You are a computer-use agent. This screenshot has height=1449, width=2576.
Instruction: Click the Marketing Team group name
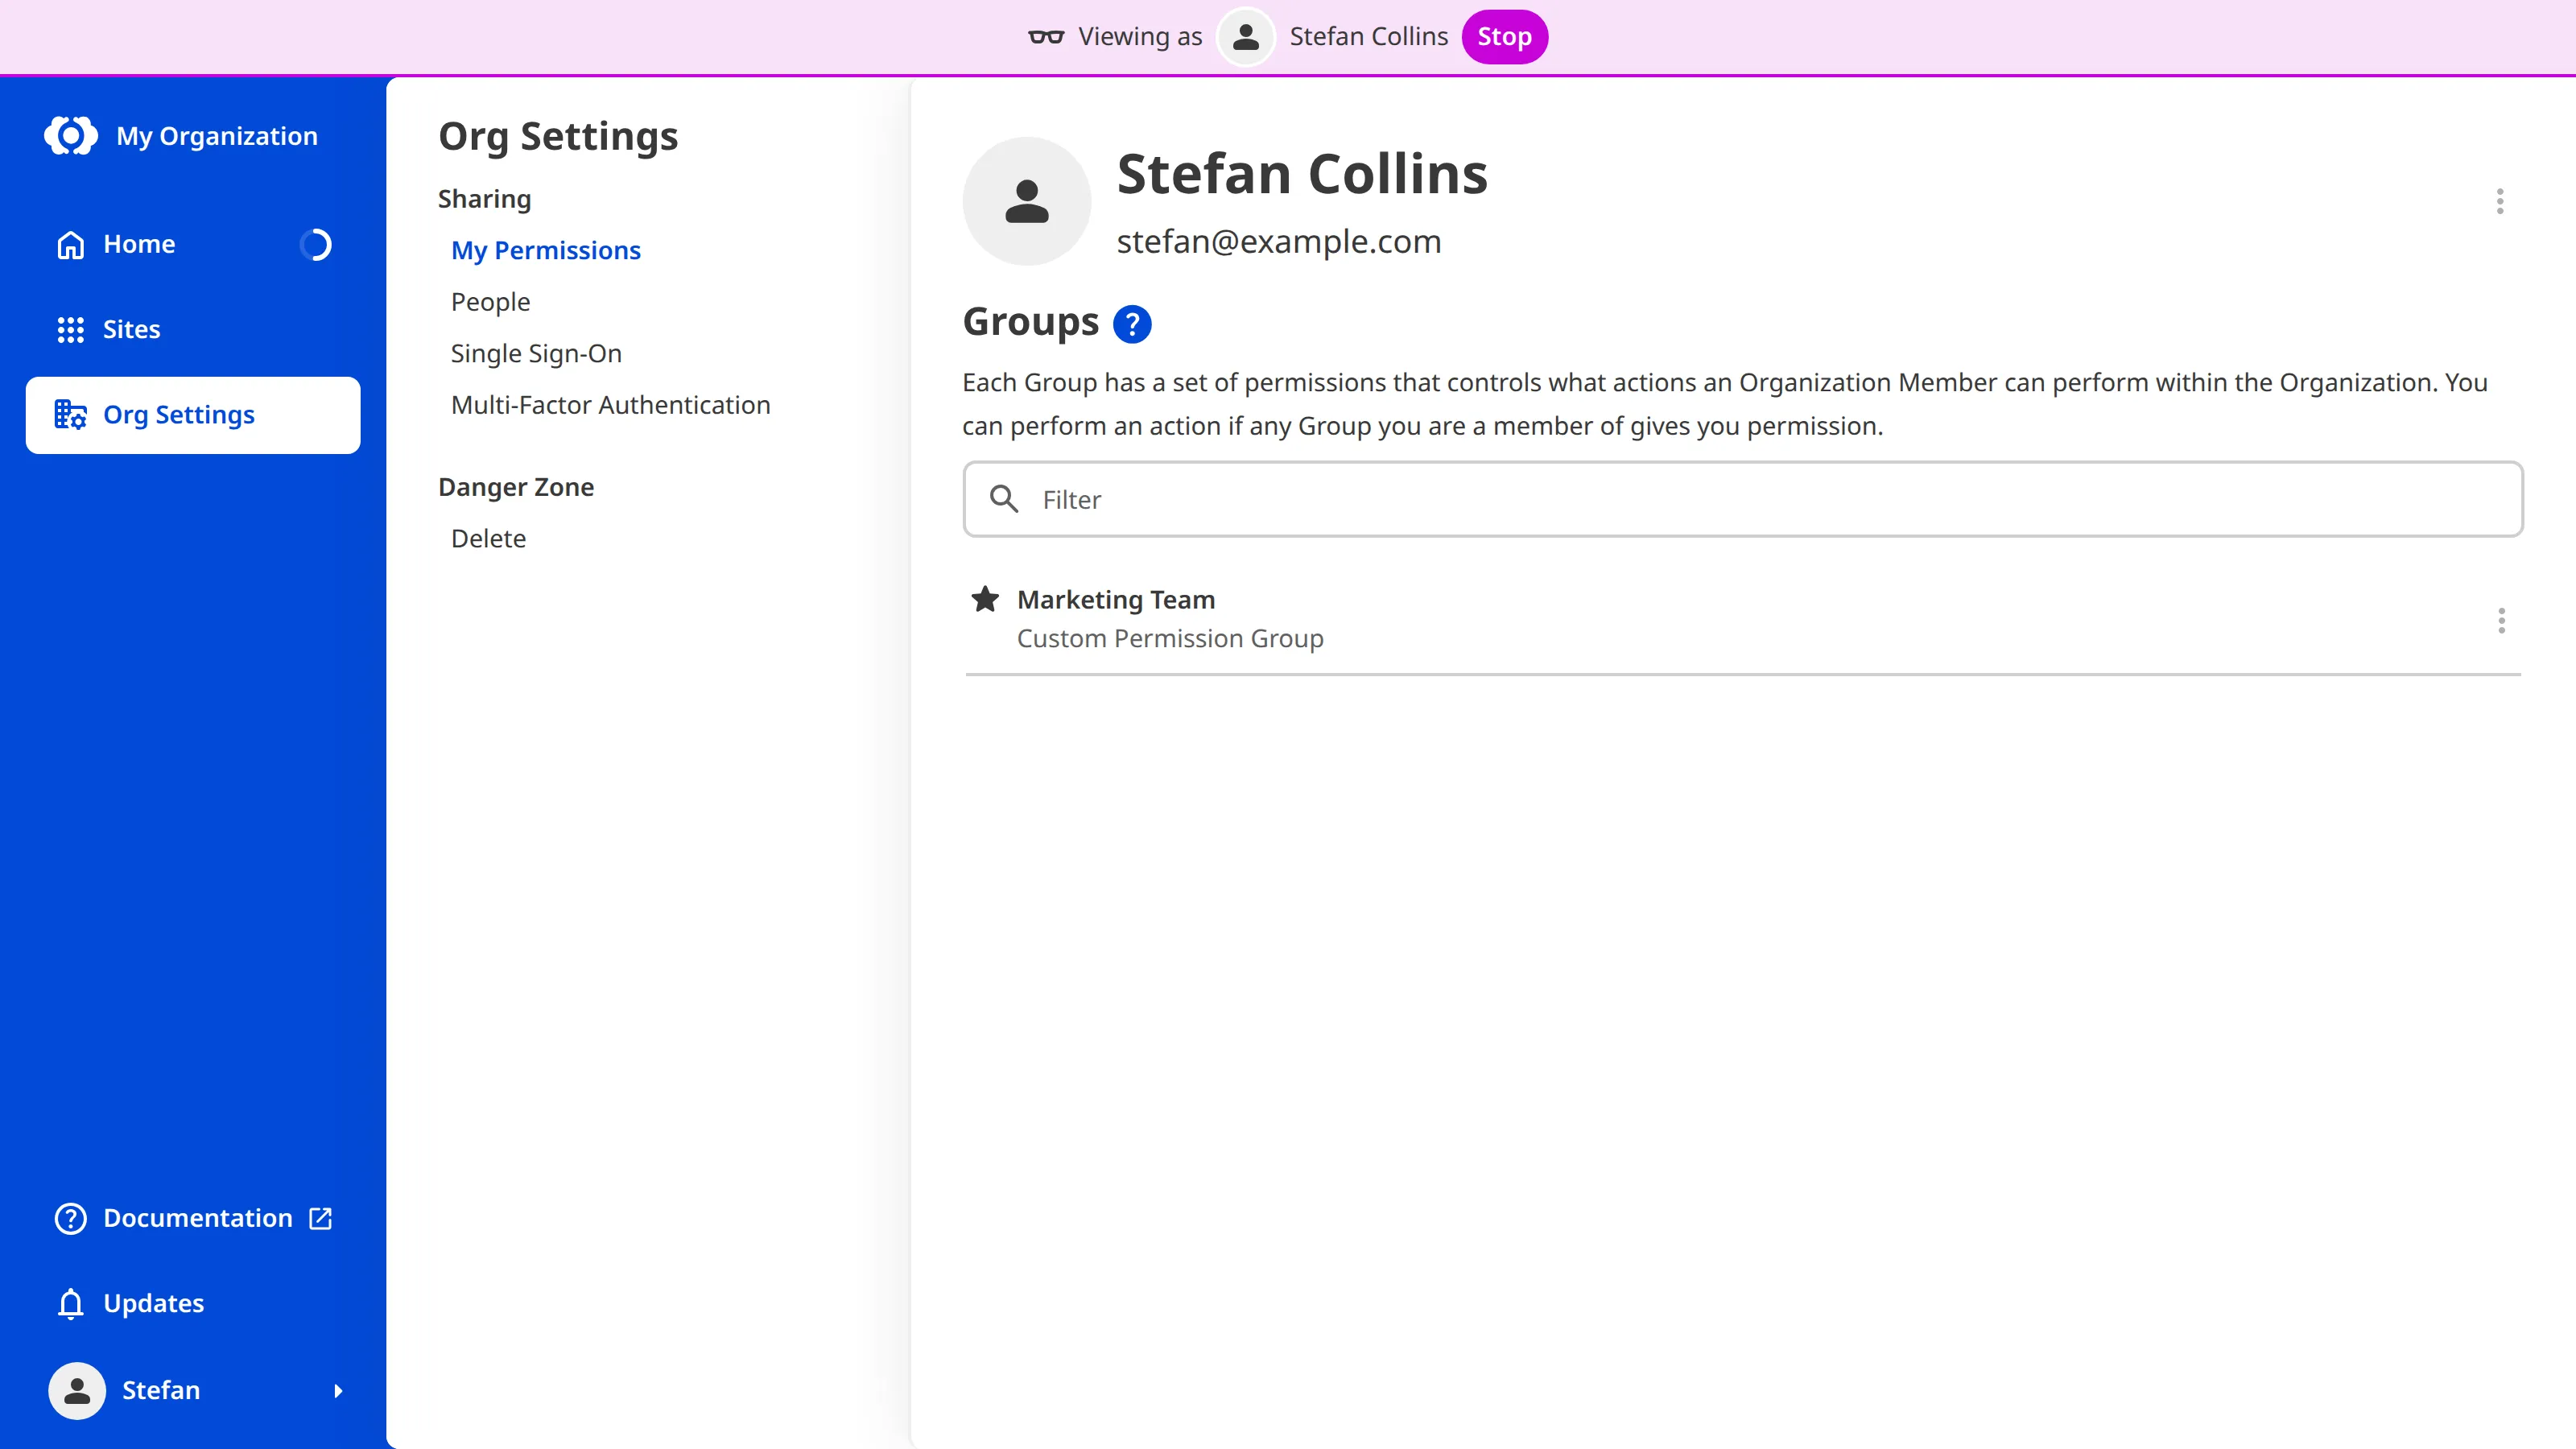coord(1116,600)
